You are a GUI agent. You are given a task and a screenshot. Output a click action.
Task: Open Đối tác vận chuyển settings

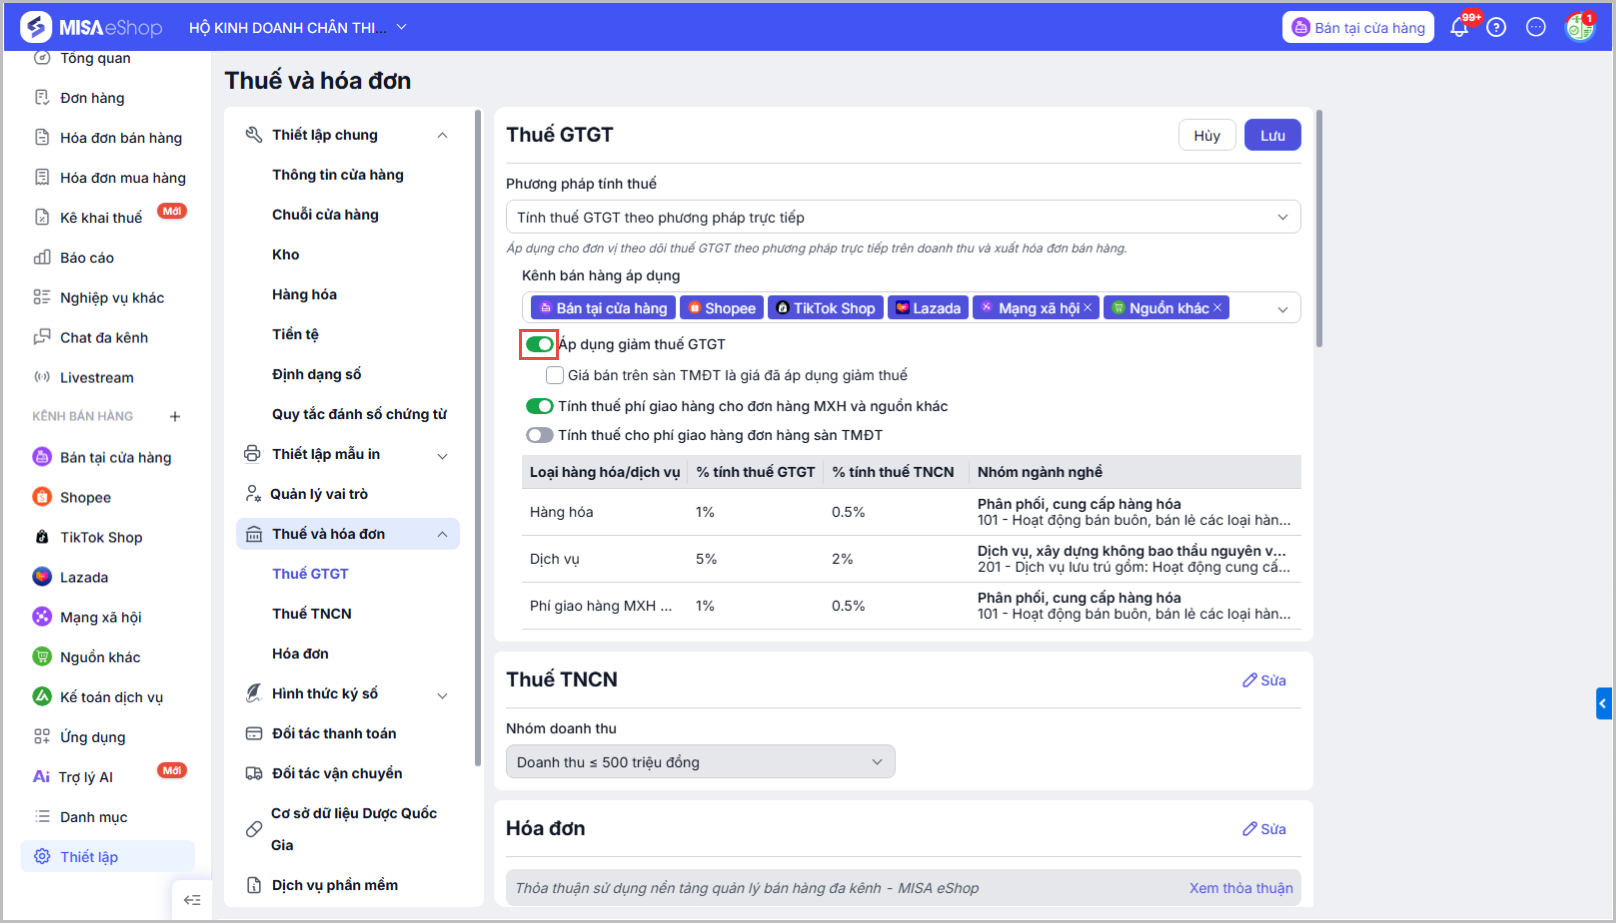pyautogui.click(x=337, y=774)
